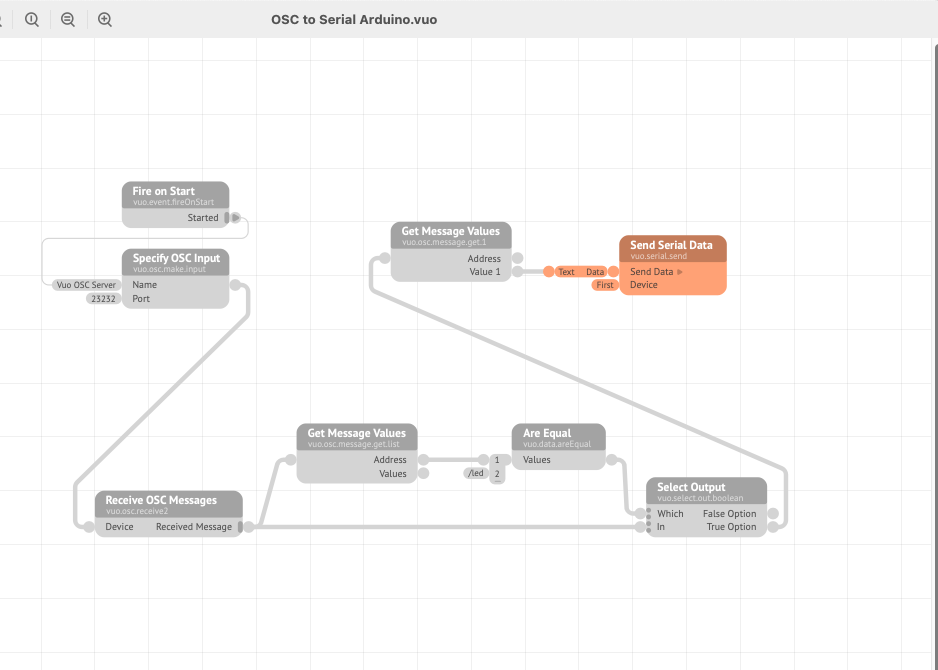Open the First device constant on Send Serial Data
The width and height of the screenshot is (938, 670).
coord(604,285)
